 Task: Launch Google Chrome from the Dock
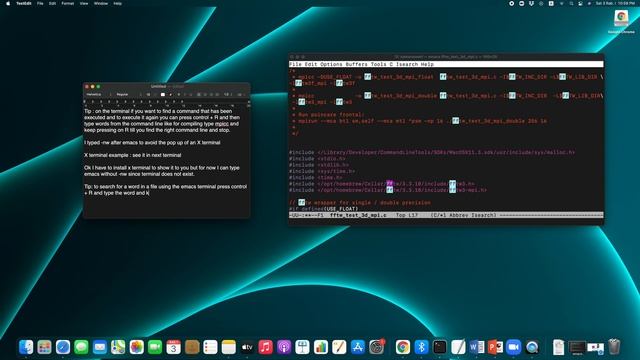click(x=402, y=347)
